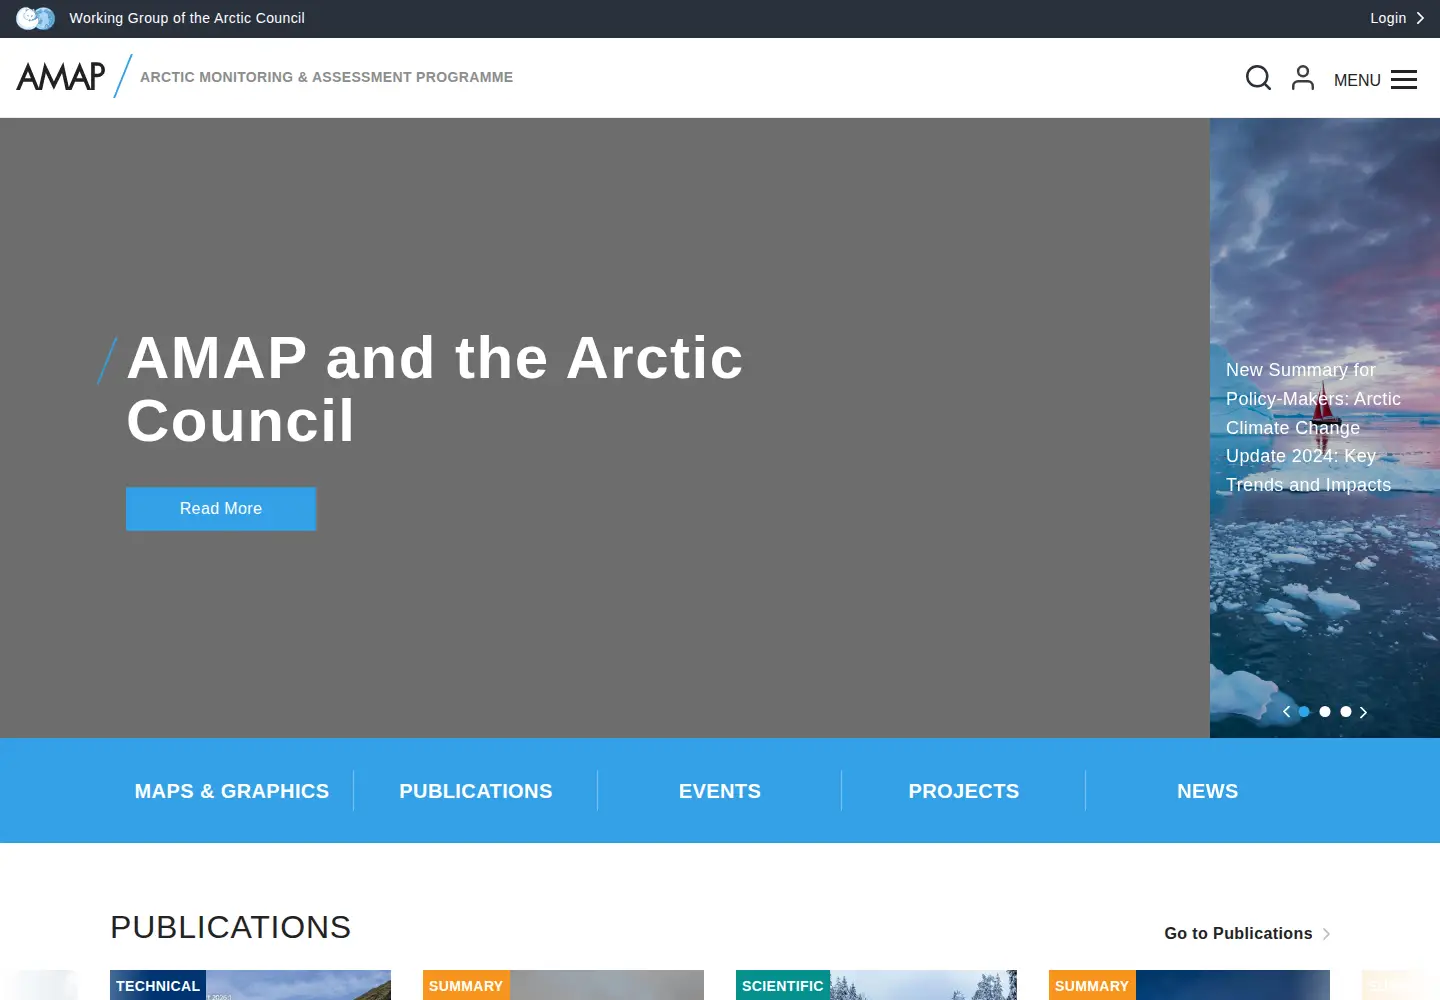Click Arctic Monitoring & Assessment Programme title
The image size is (1440, 1000).
point(326,77)
